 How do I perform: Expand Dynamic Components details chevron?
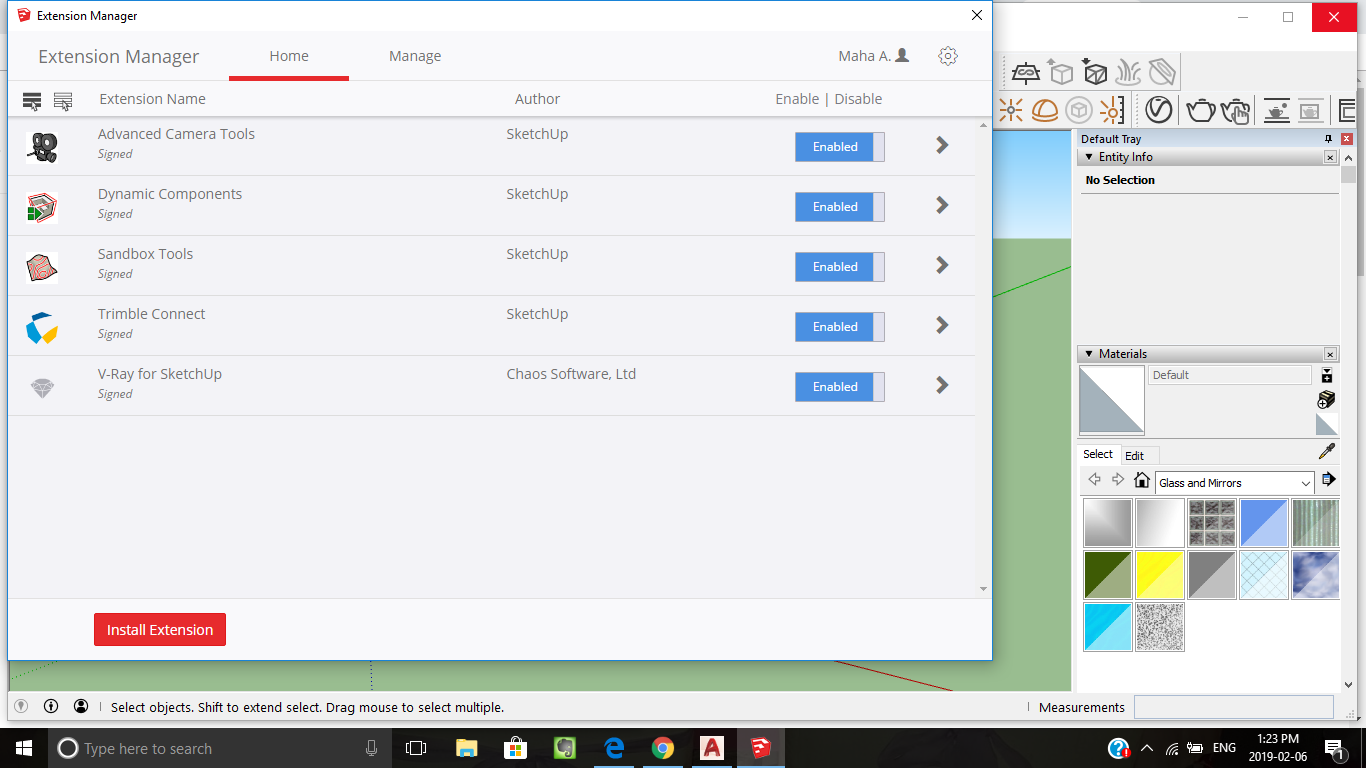pyautogui.click(x=942, y=205)
